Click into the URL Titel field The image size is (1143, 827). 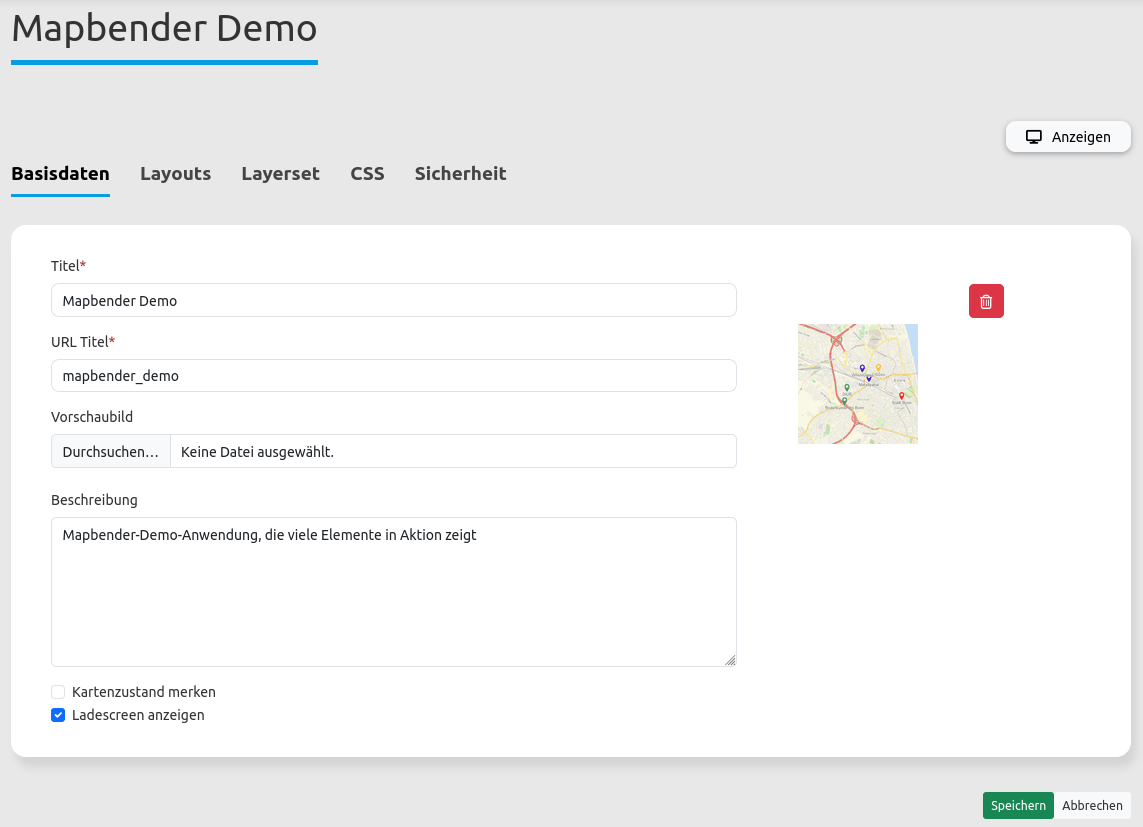coord(393,376)
